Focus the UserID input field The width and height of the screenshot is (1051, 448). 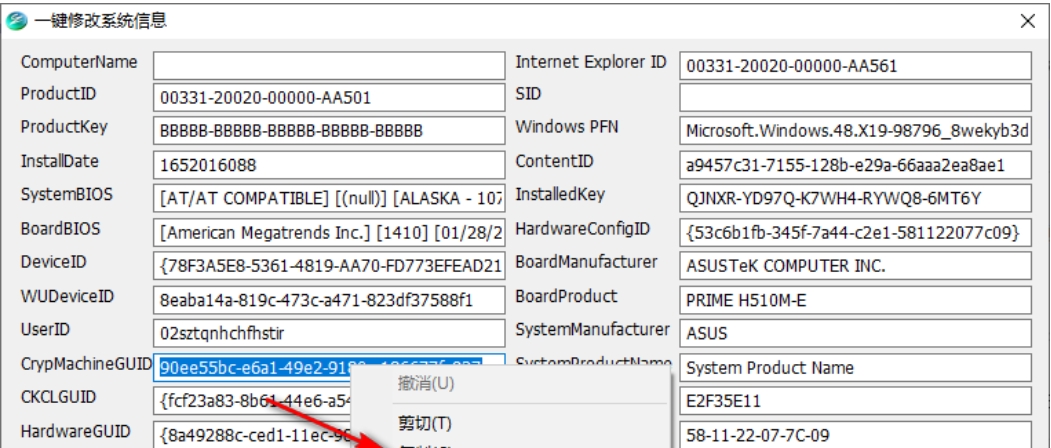pos(329,333)
